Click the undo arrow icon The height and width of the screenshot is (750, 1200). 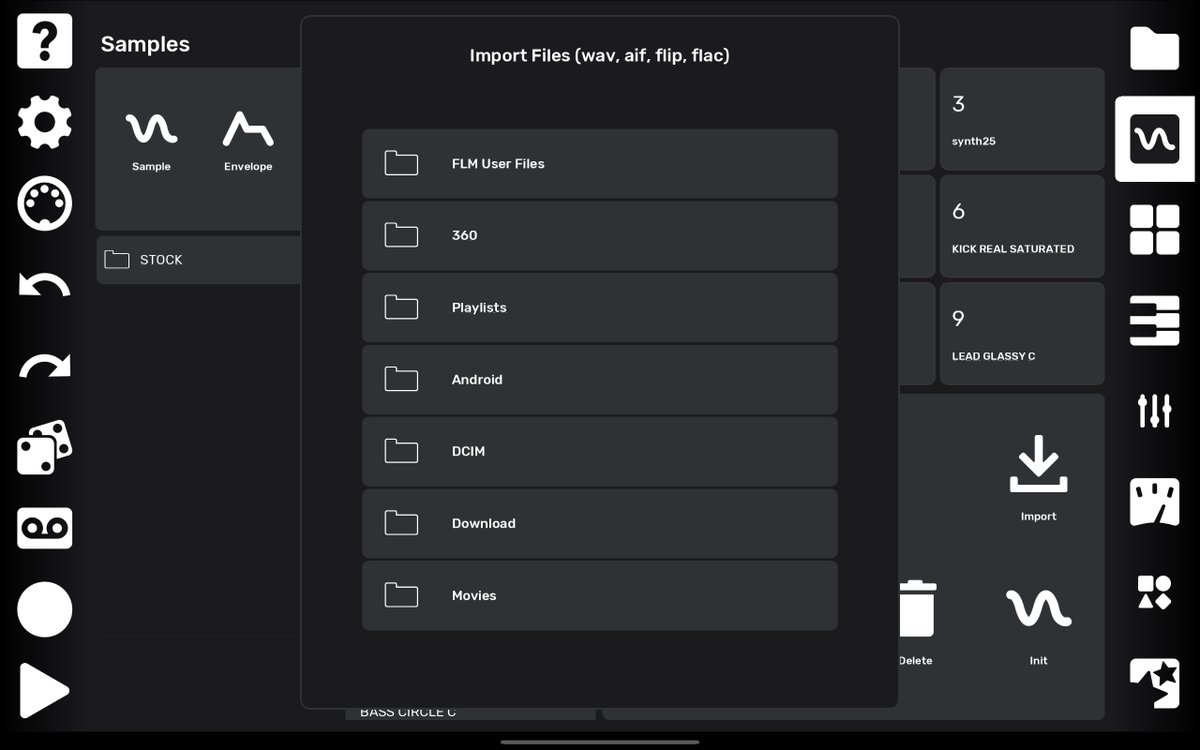click(x=45, y=285)
